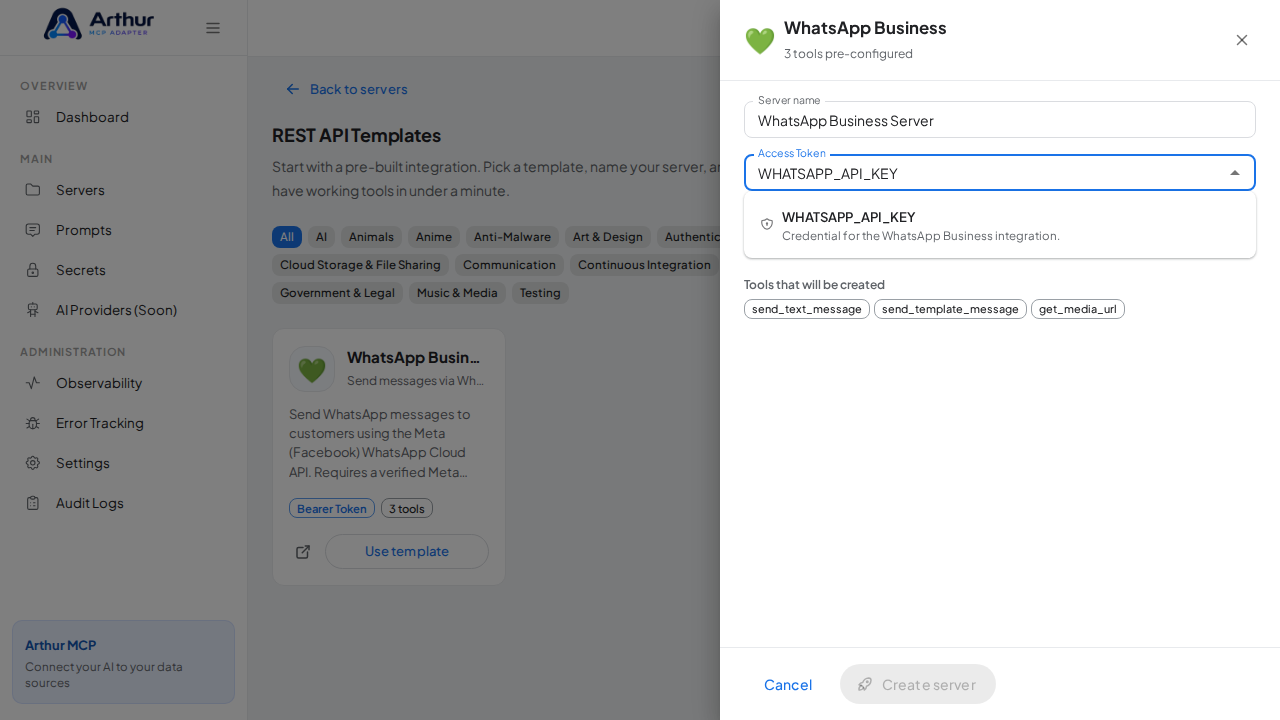Collapse the Access Token dropdown arrow
1280x720 pixels.
click(x=1235, y=173)
